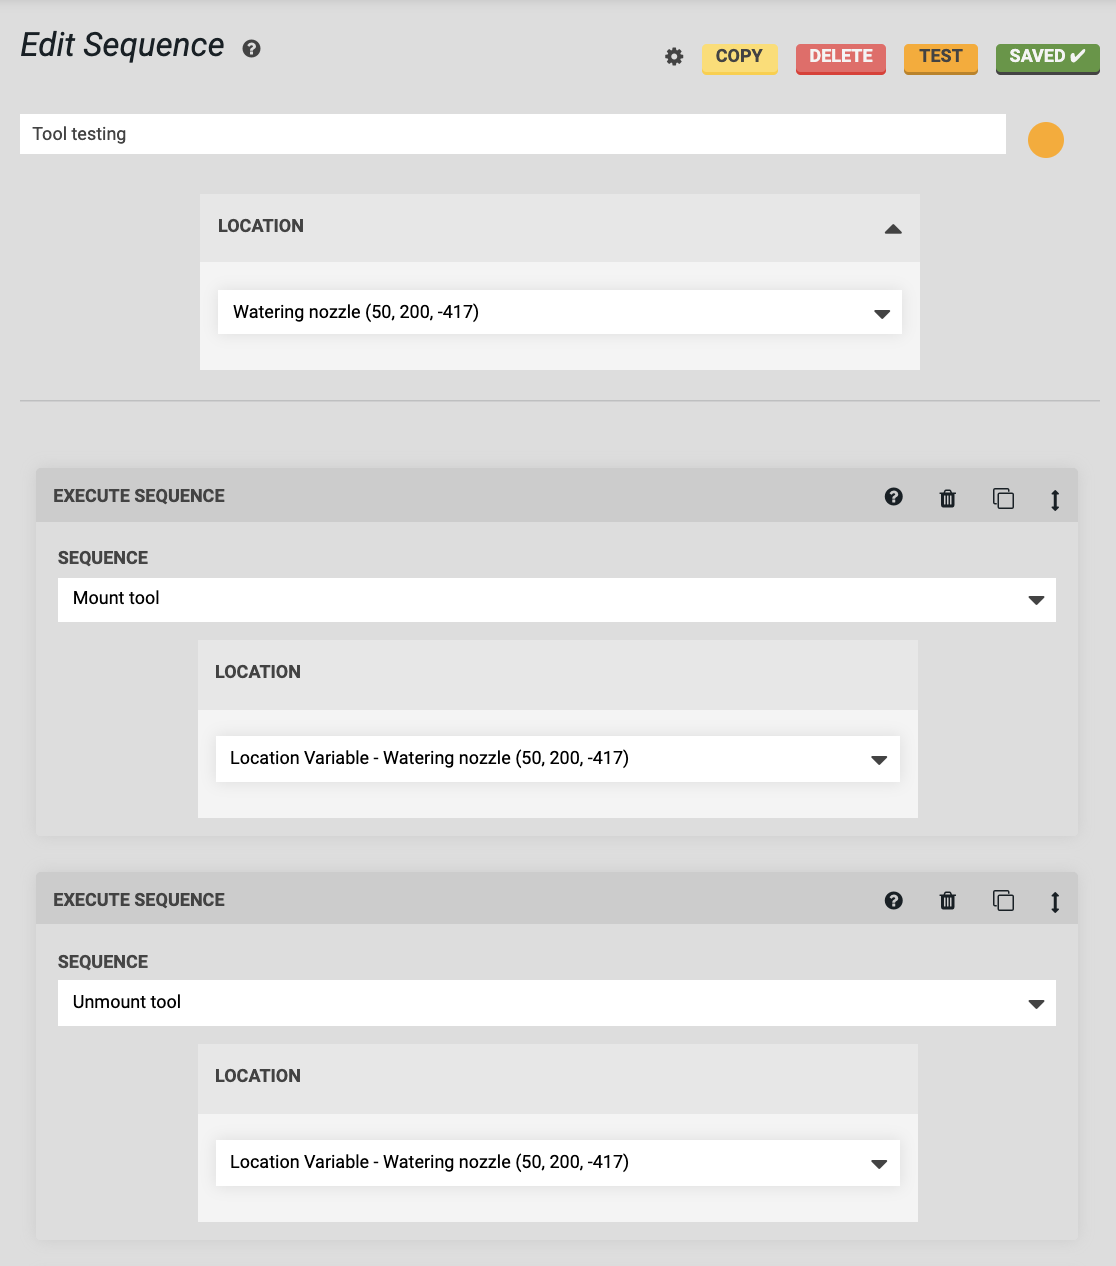Remove the Unmount tool step with trash icon
1116x1266 pixels.
click(x=947, y=900)
